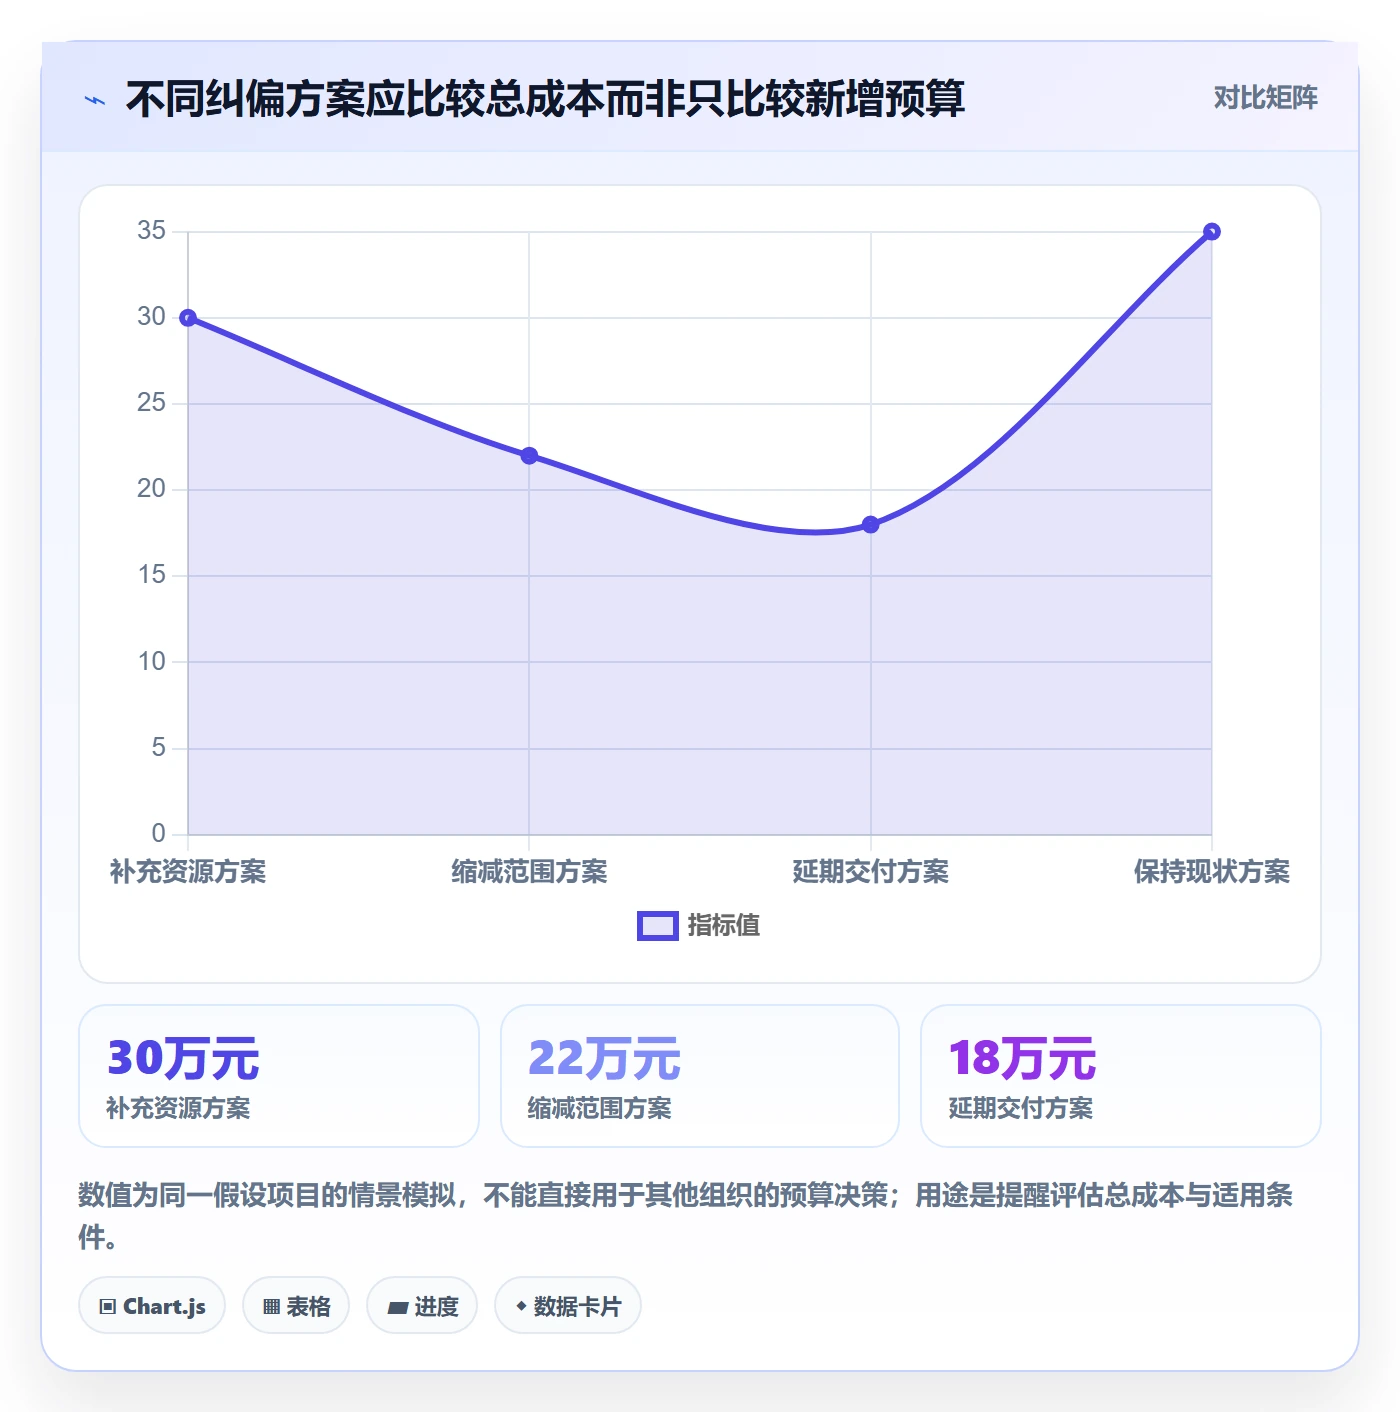Click the Chart.js tag chip

pos(152,1306)
